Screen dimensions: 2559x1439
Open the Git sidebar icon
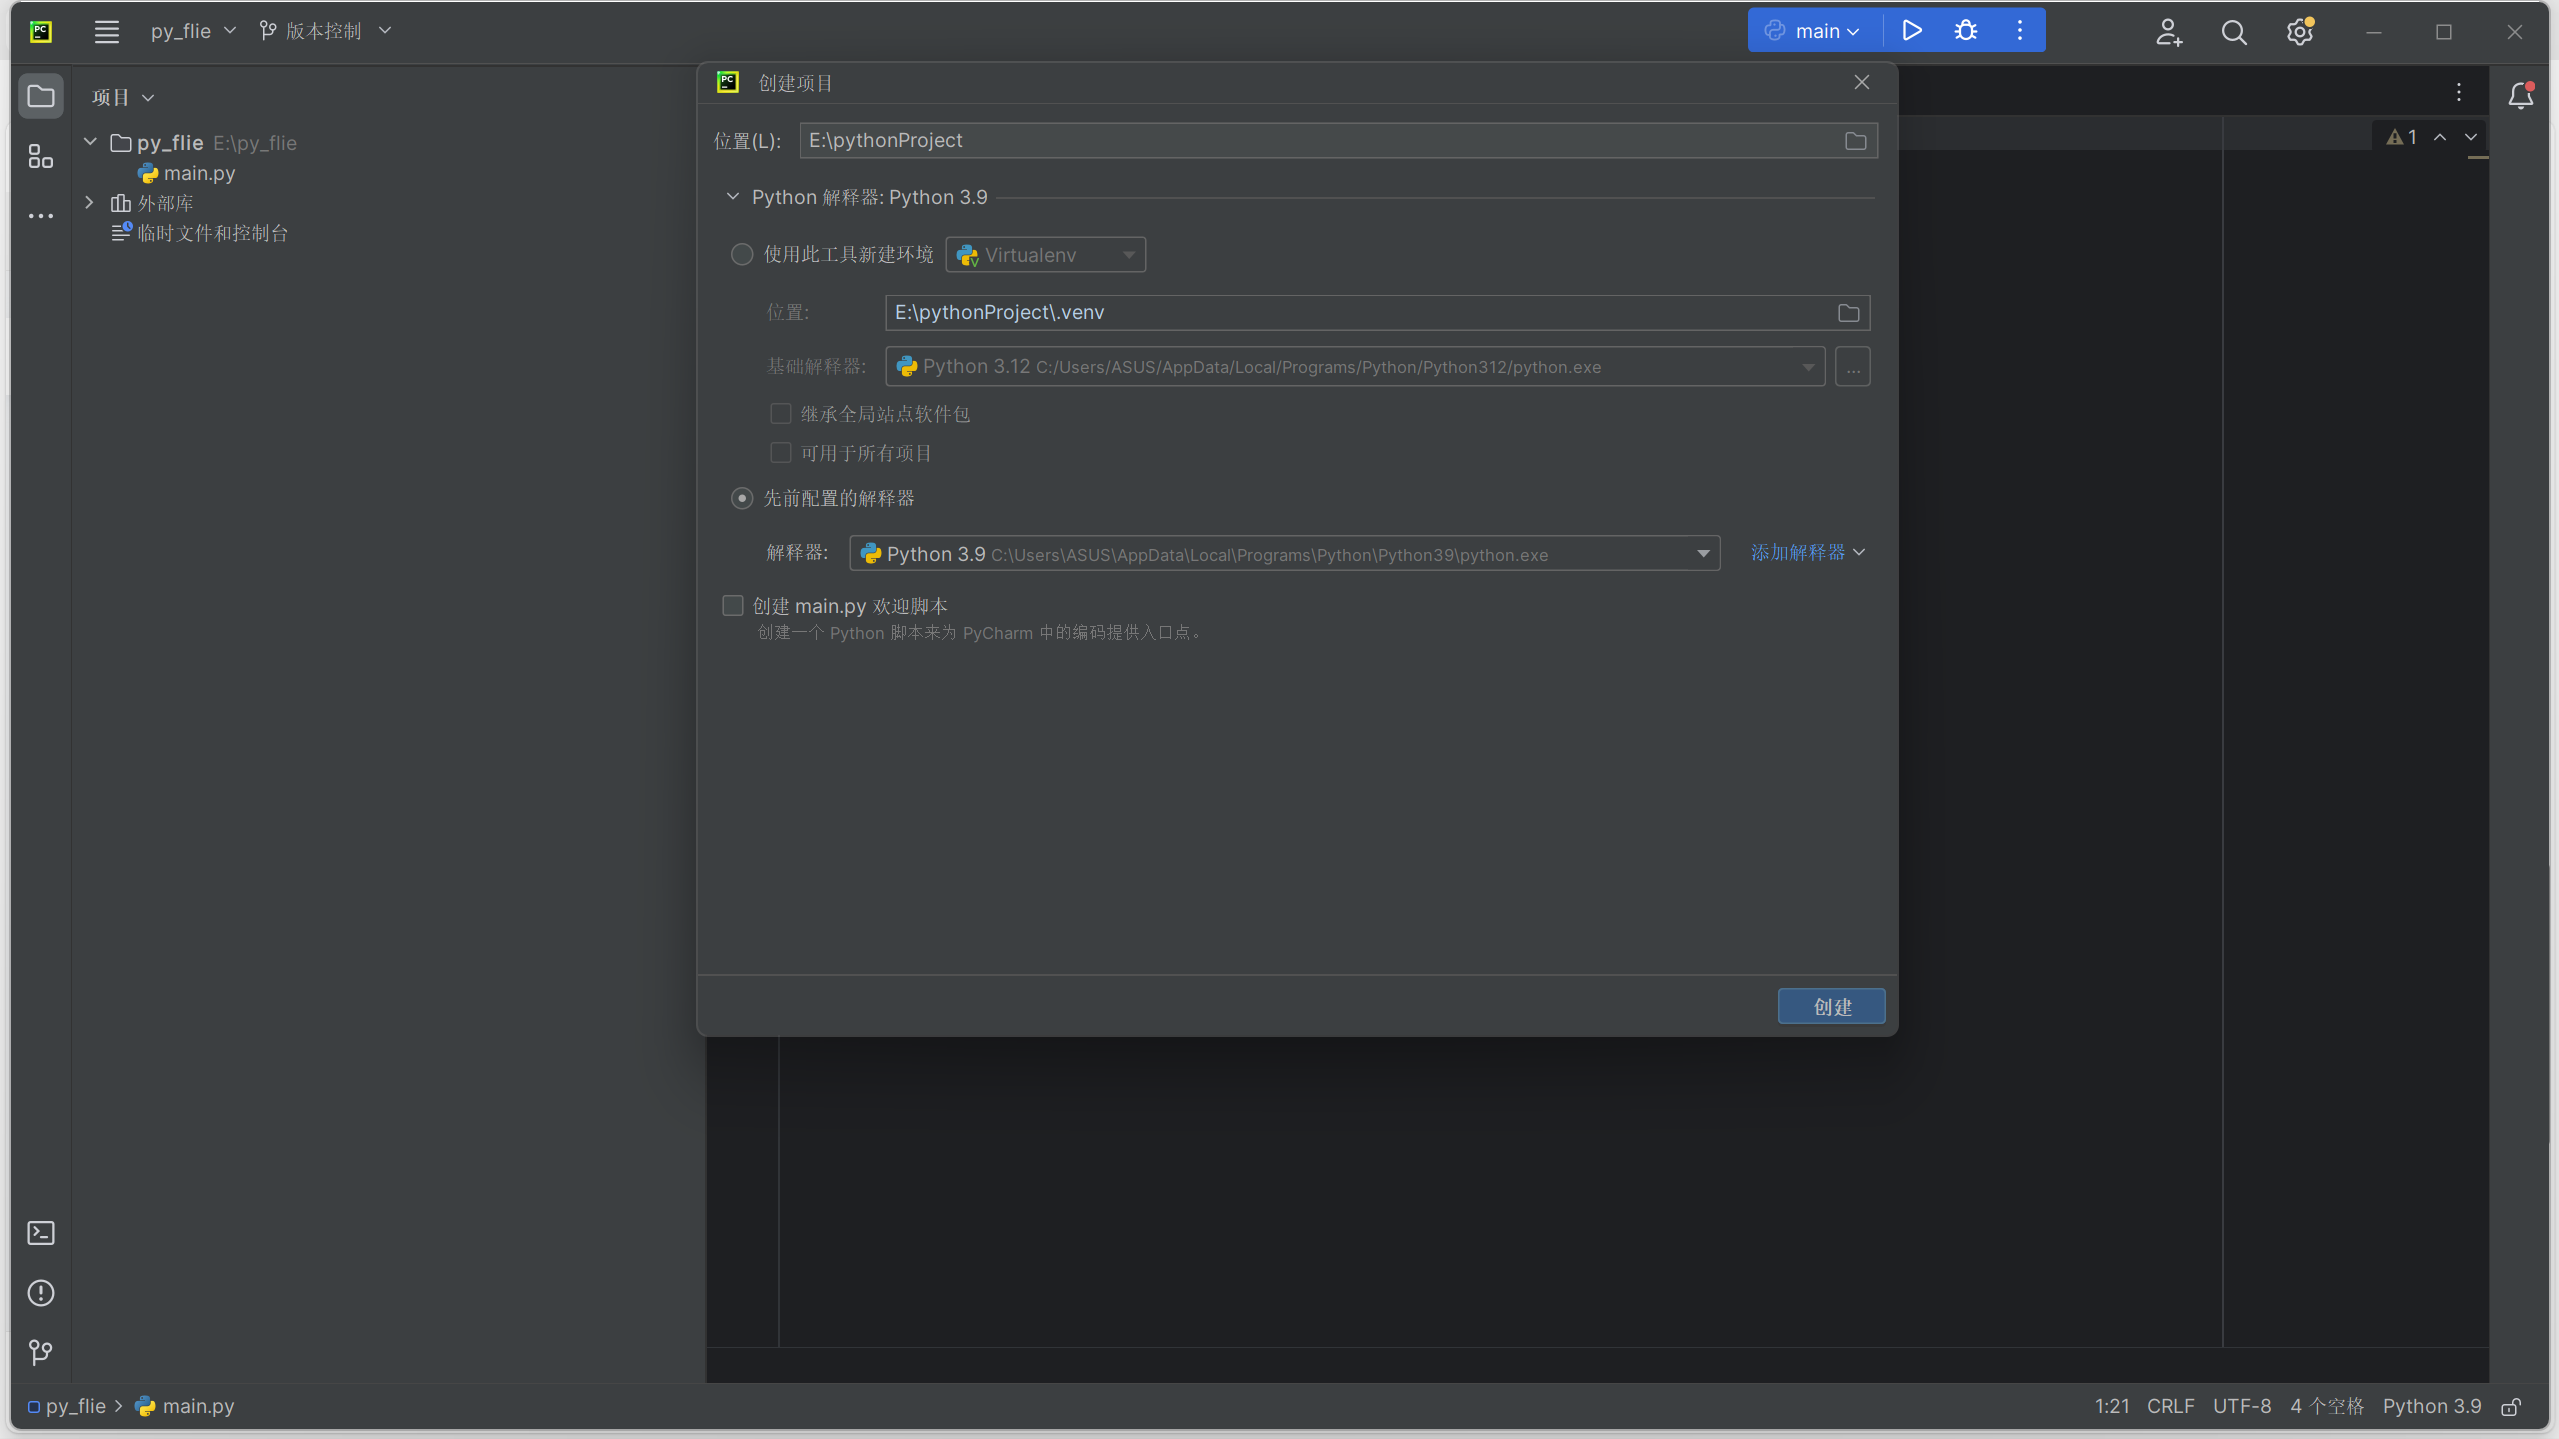(40, 1352)
